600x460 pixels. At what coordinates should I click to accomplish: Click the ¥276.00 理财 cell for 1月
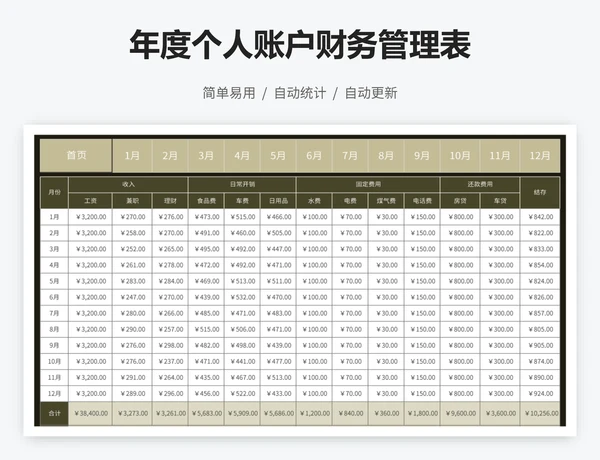(170, 217)
